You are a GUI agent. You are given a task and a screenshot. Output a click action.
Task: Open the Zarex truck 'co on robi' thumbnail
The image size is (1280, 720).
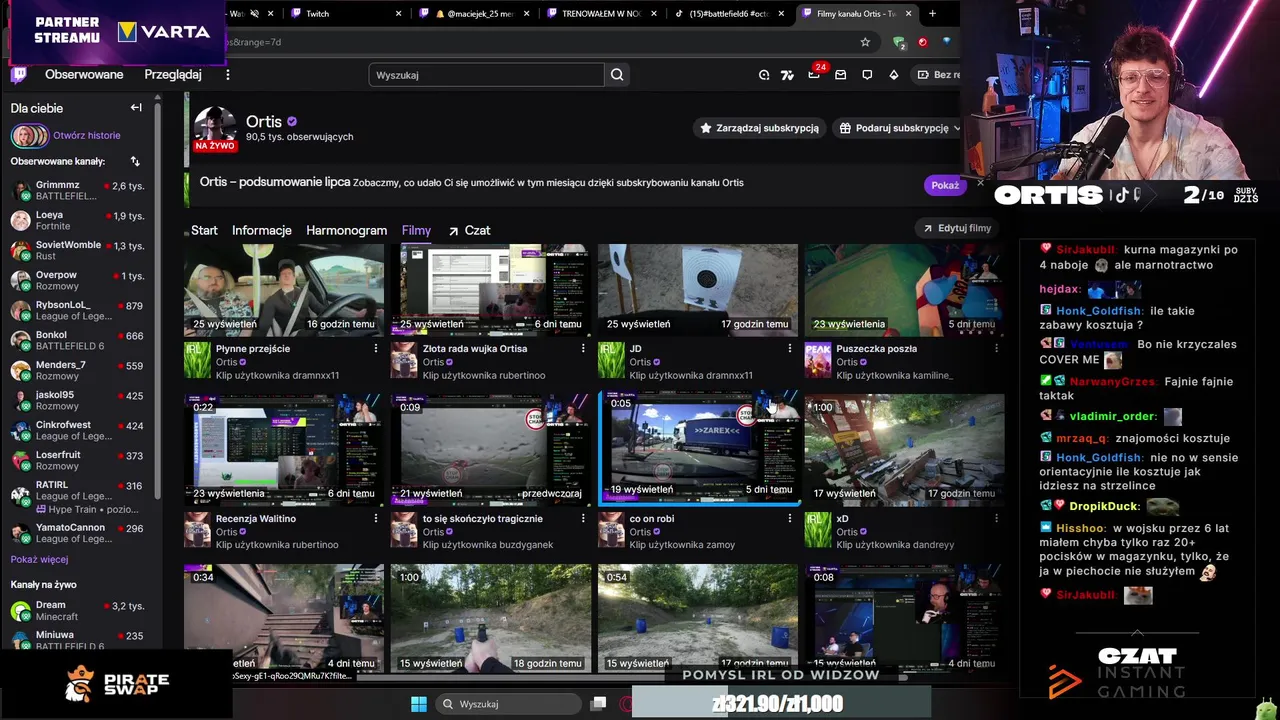(698, 449)
